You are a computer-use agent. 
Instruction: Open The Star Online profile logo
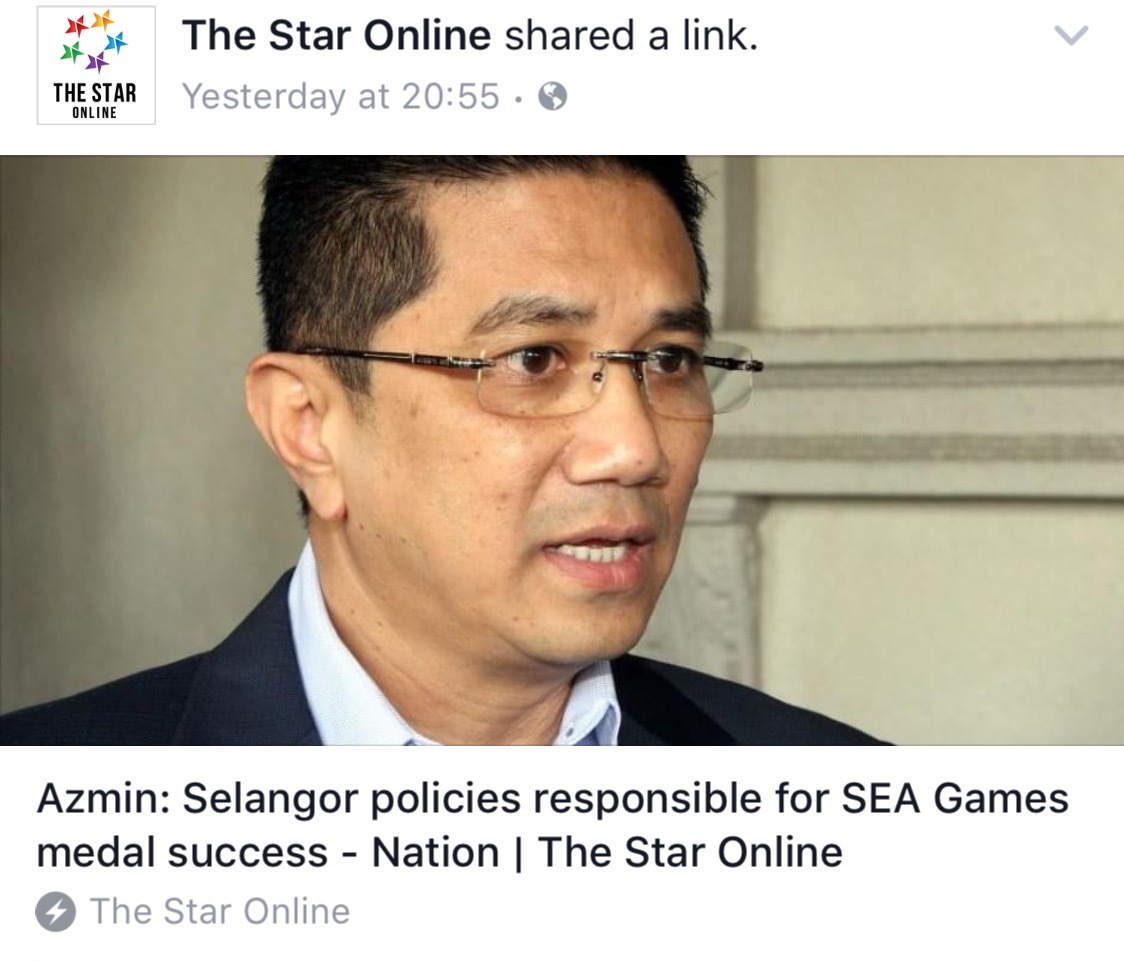96,65
